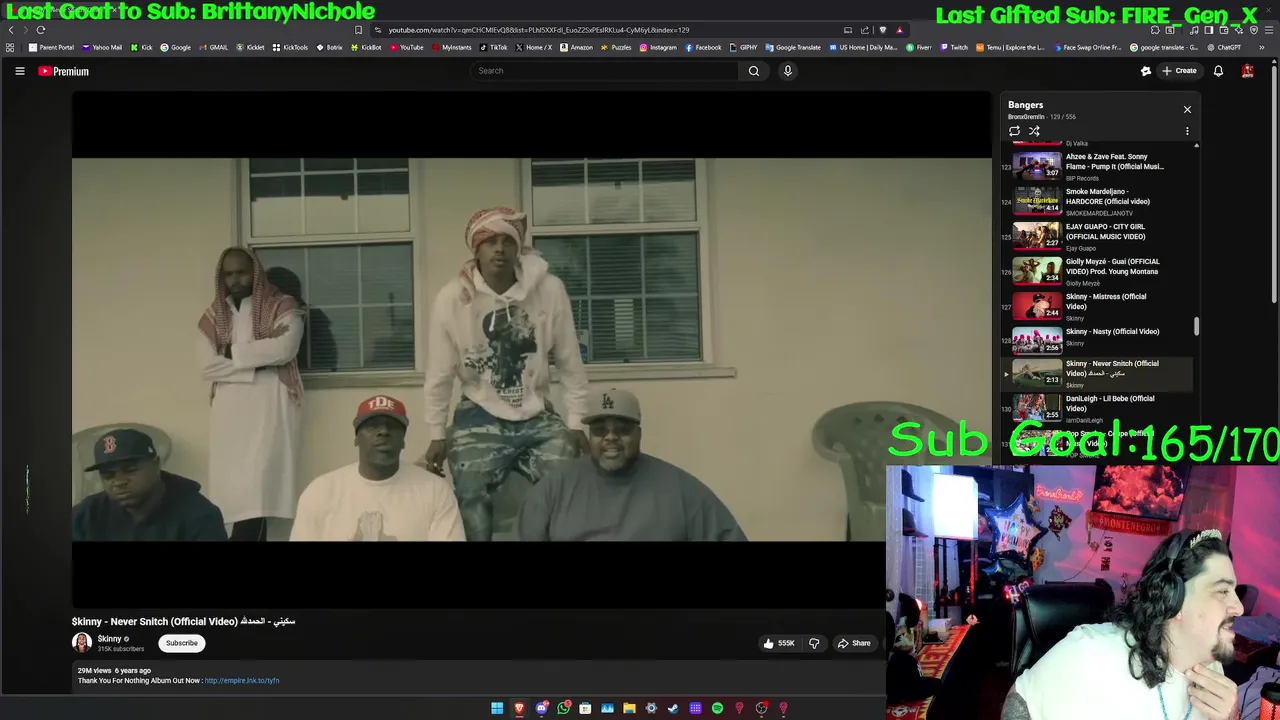Open ChatGPT bookmark
The height and width of the screenshot is (720, 1280).
[x=1224, y=47]
